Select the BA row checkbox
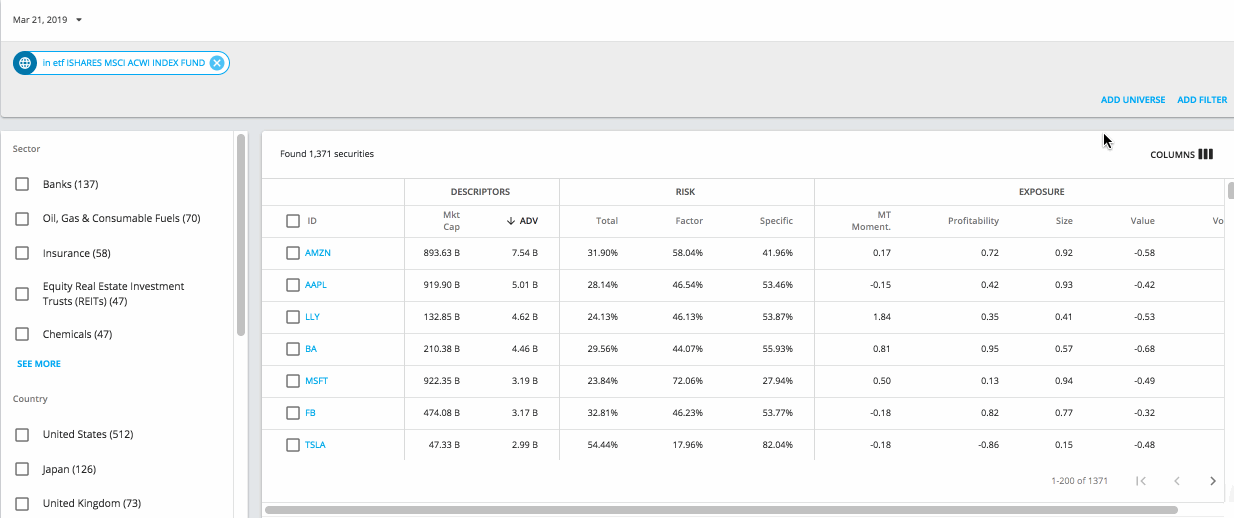The image size is (1234, 518). pyautogui.click(x=293, y=349)
